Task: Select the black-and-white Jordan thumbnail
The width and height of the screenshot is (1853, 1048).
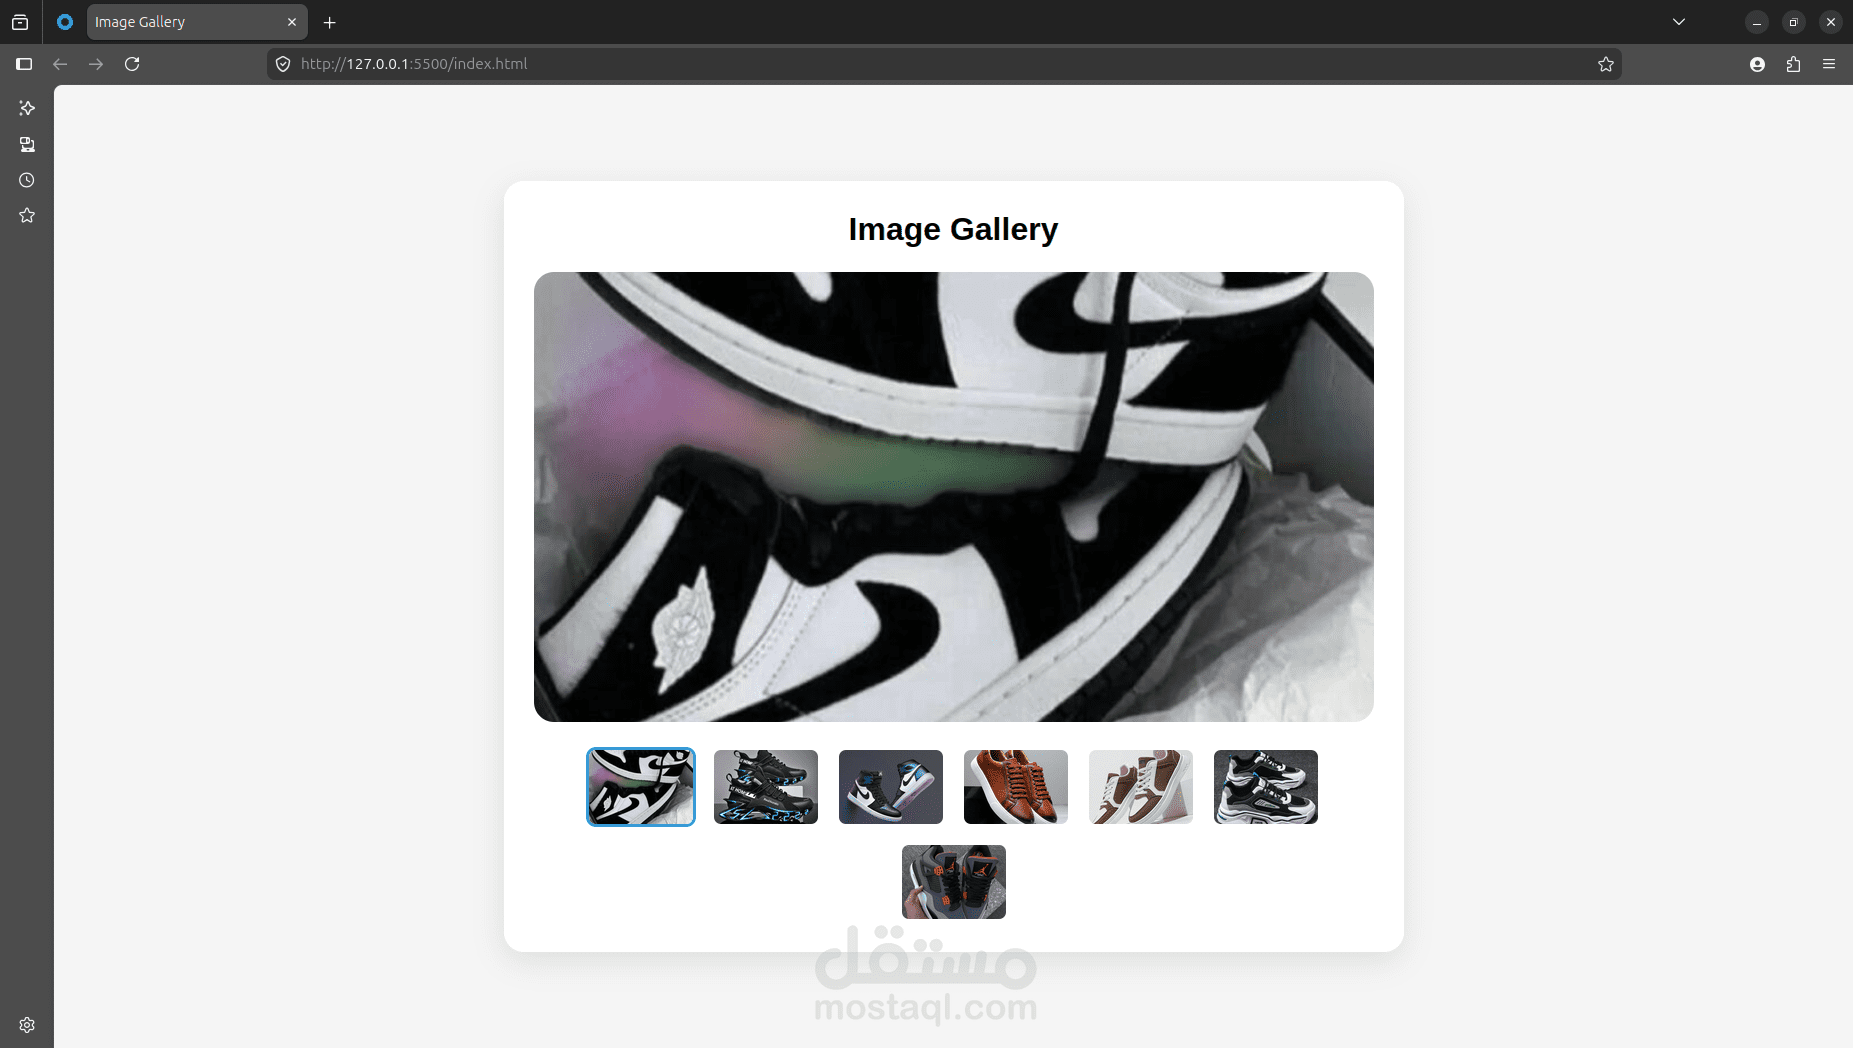Action: point(641,787)
